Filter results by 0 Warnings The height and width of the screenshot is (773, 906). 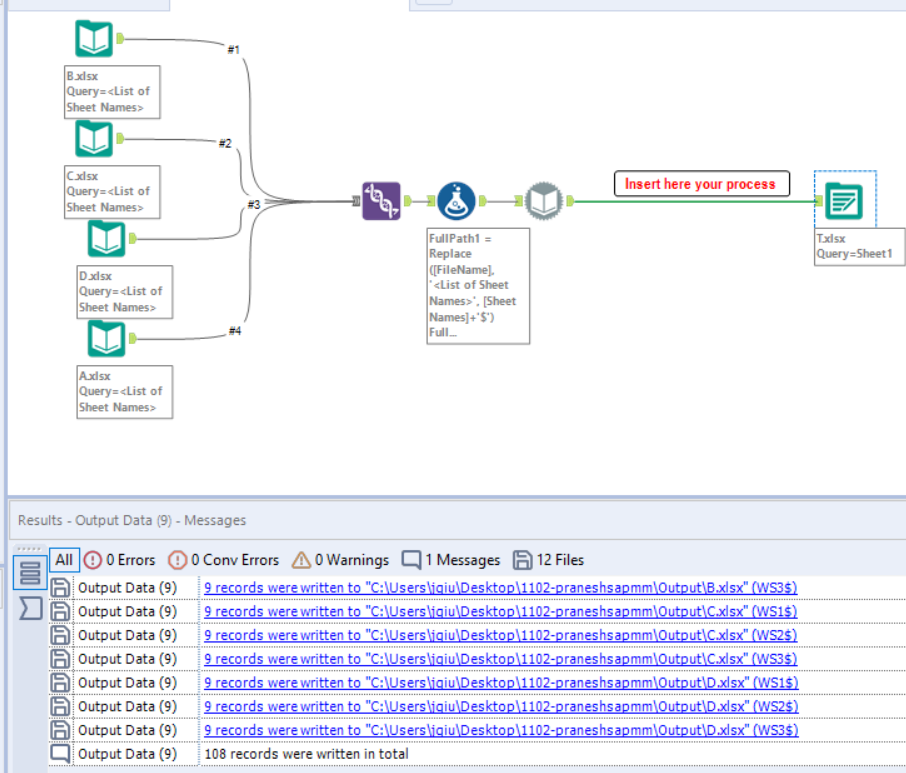click(340, 560)
